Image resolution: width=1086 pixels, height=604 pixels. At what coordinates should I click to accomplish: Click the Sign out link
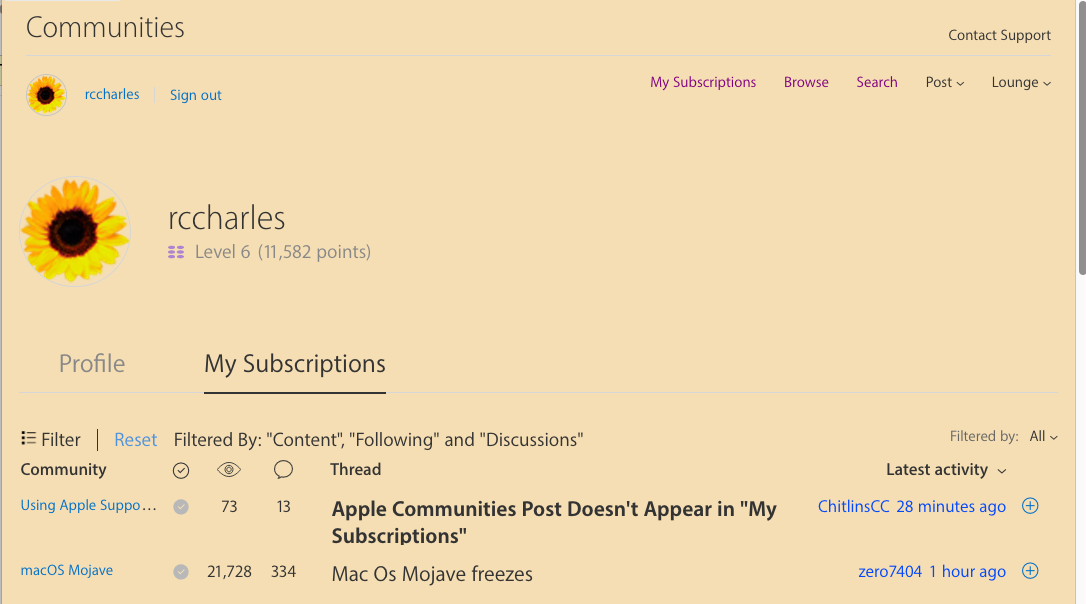pyautogui.click(x=196, y=95)
